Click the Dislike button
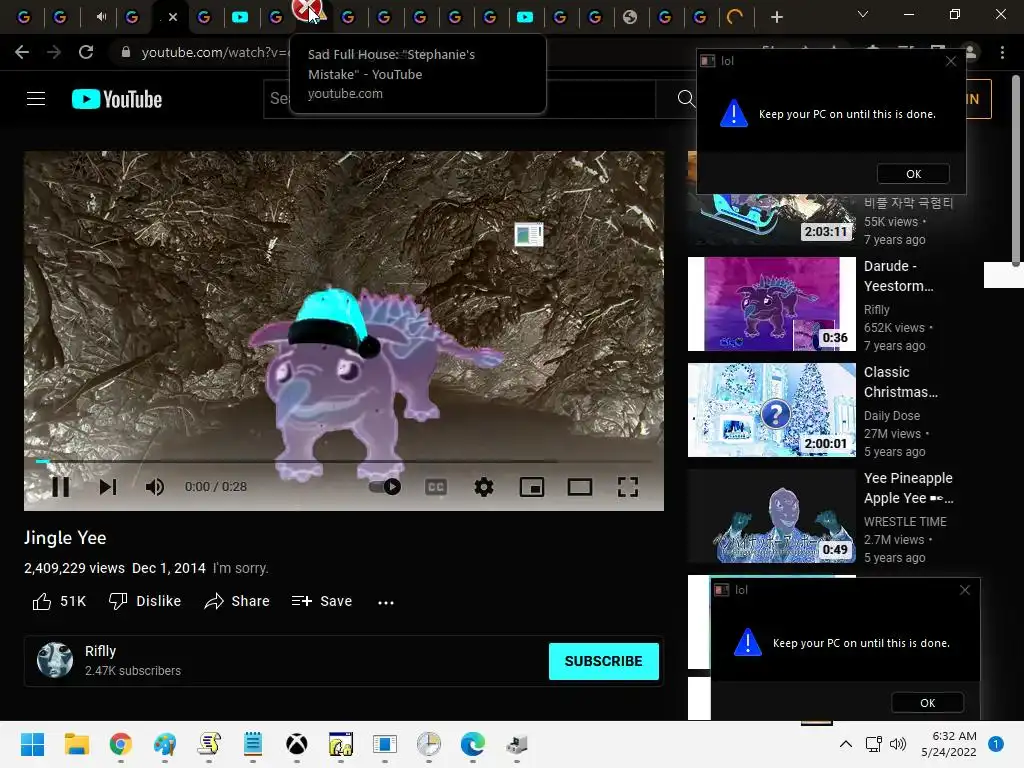 tap(145, 601)
